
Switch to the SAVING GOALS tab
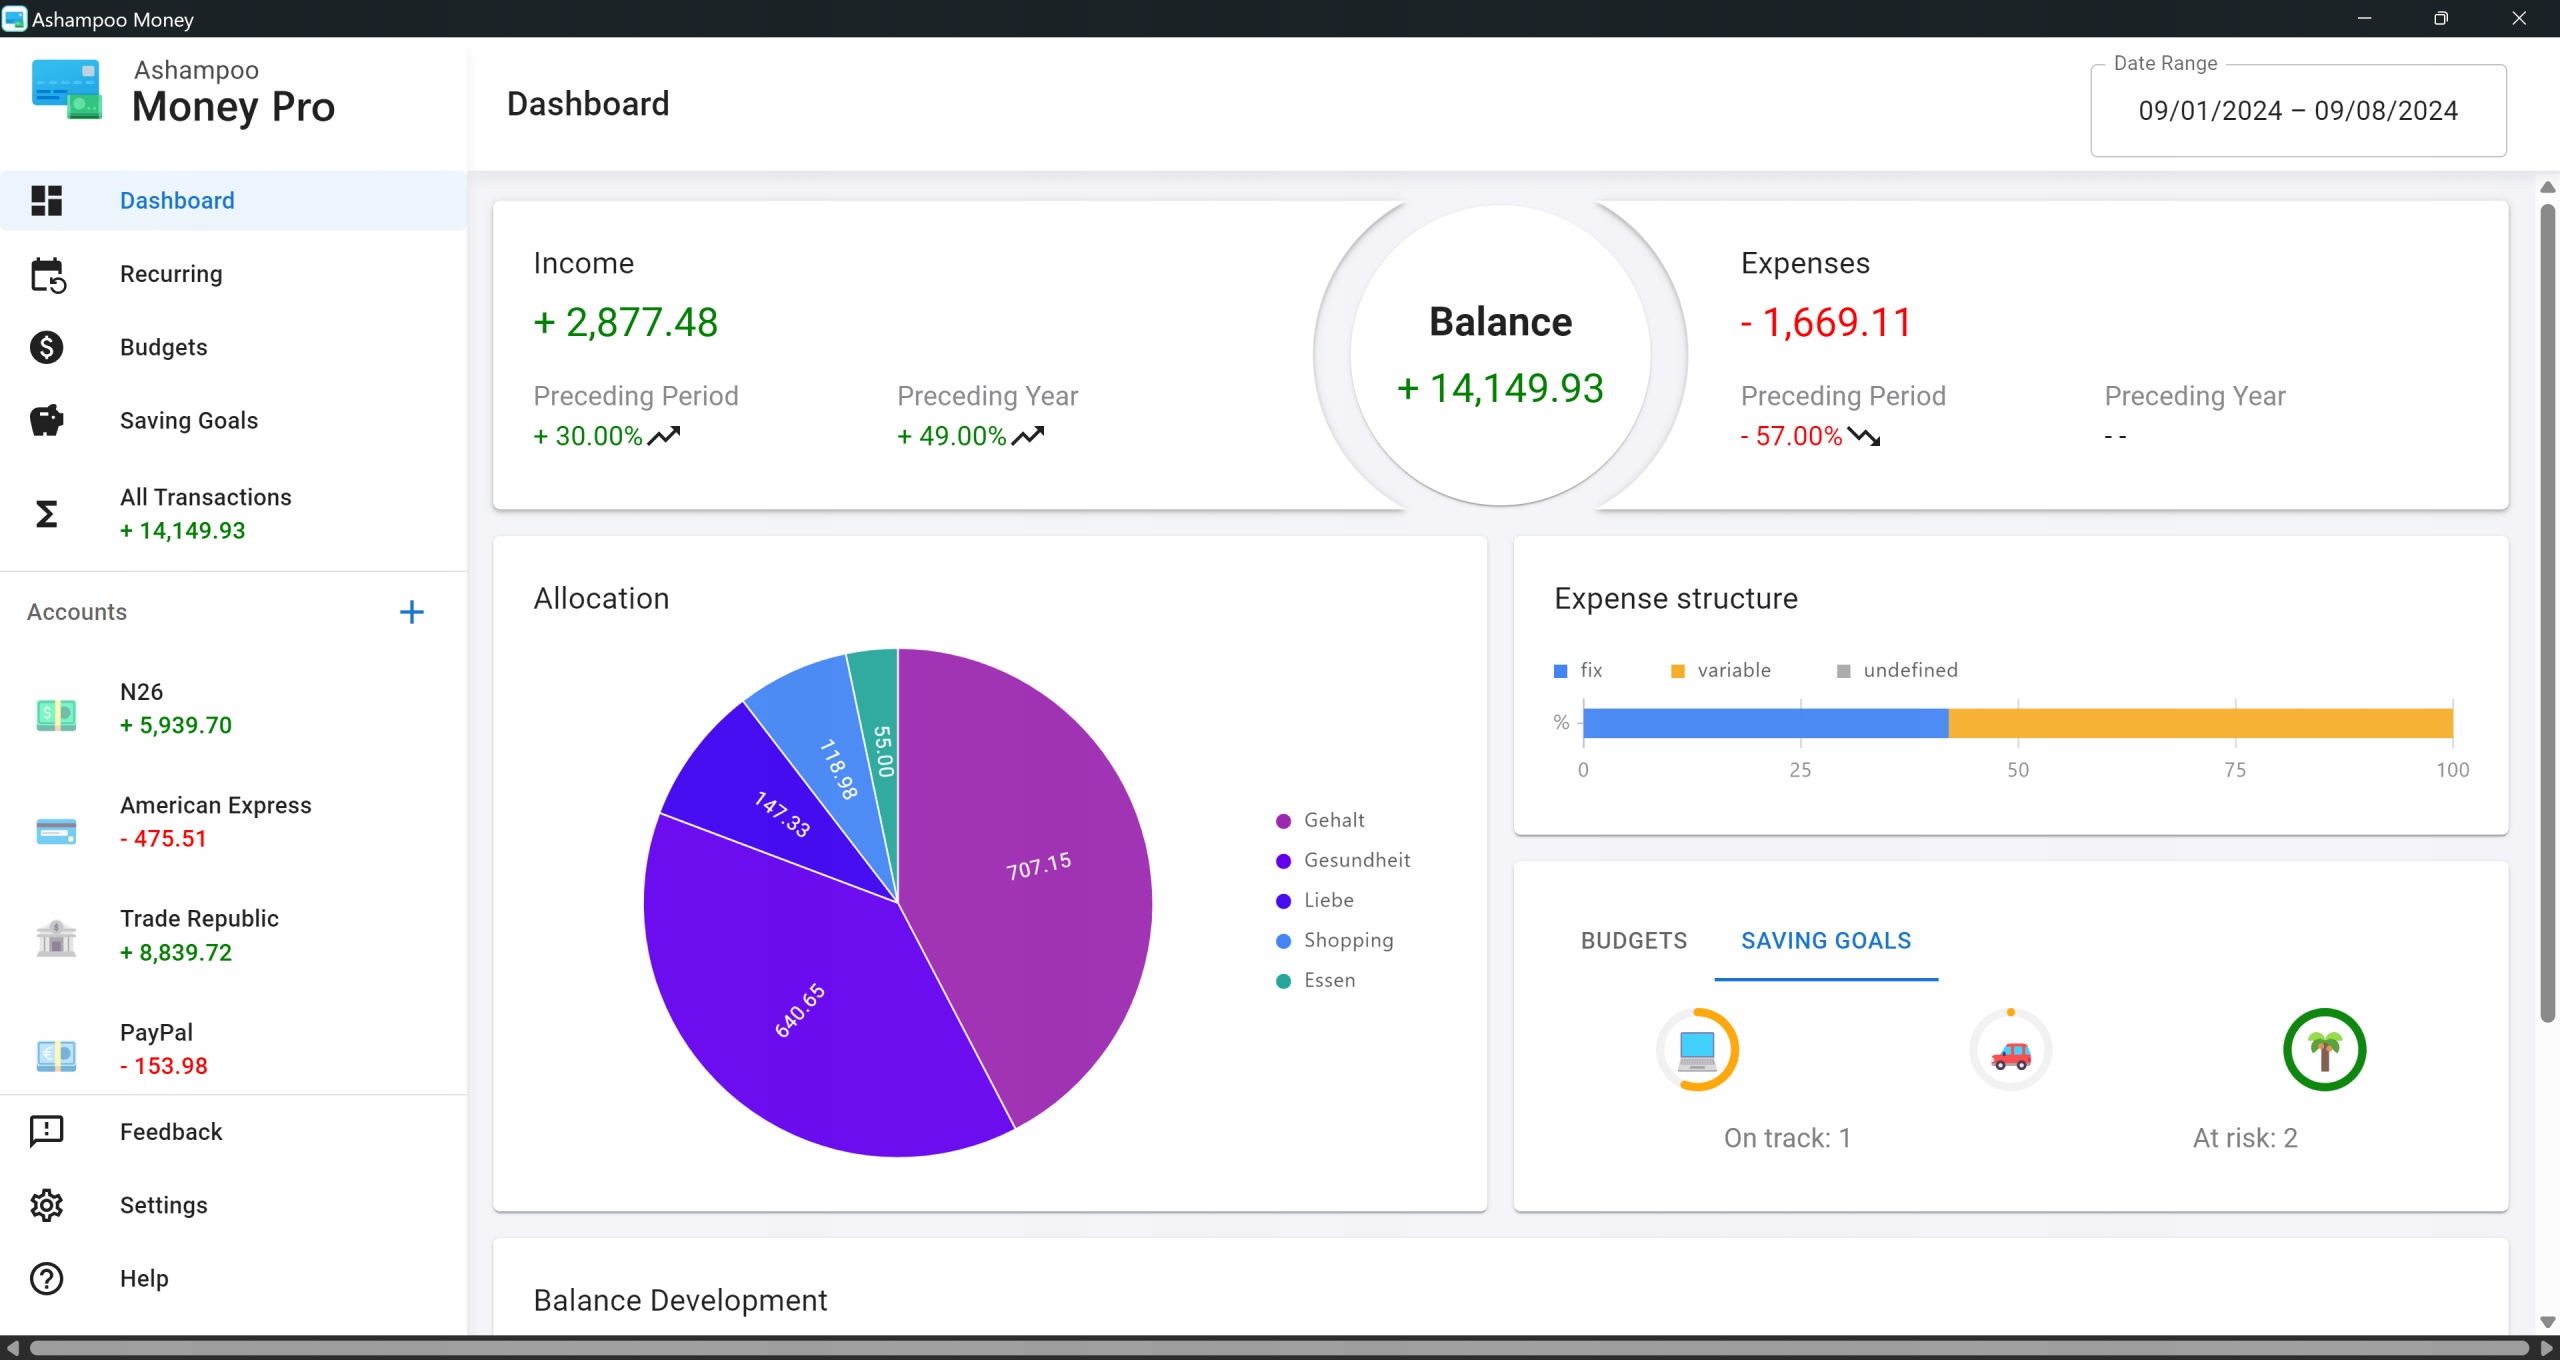(1826, 941)
